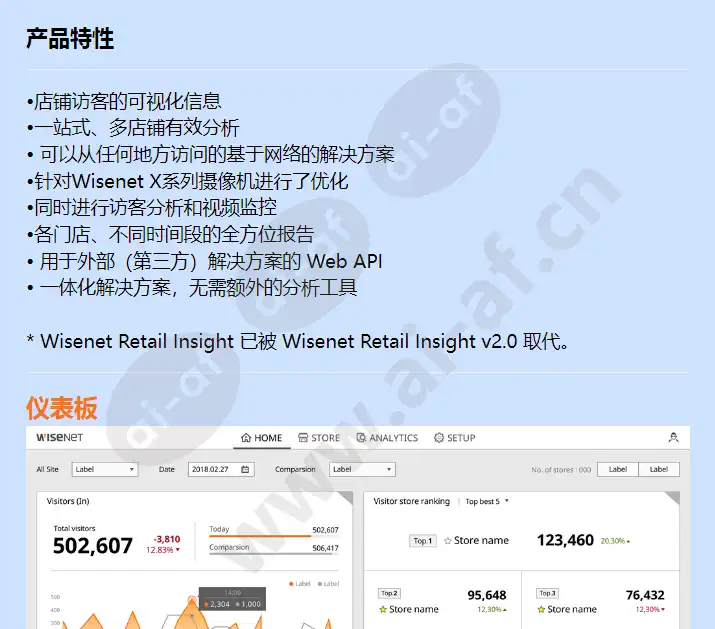The image size is (715, 629).
Task: Click the Visitors (In) panel title
Action: [x=68, y=501]
